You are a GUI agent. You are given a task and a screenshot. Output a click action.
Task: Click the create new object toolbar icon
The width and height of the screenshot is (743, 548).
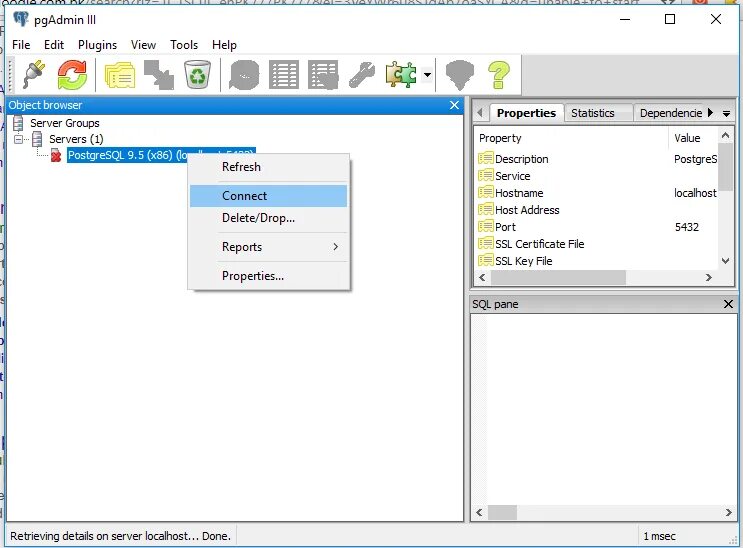[159, 74]
